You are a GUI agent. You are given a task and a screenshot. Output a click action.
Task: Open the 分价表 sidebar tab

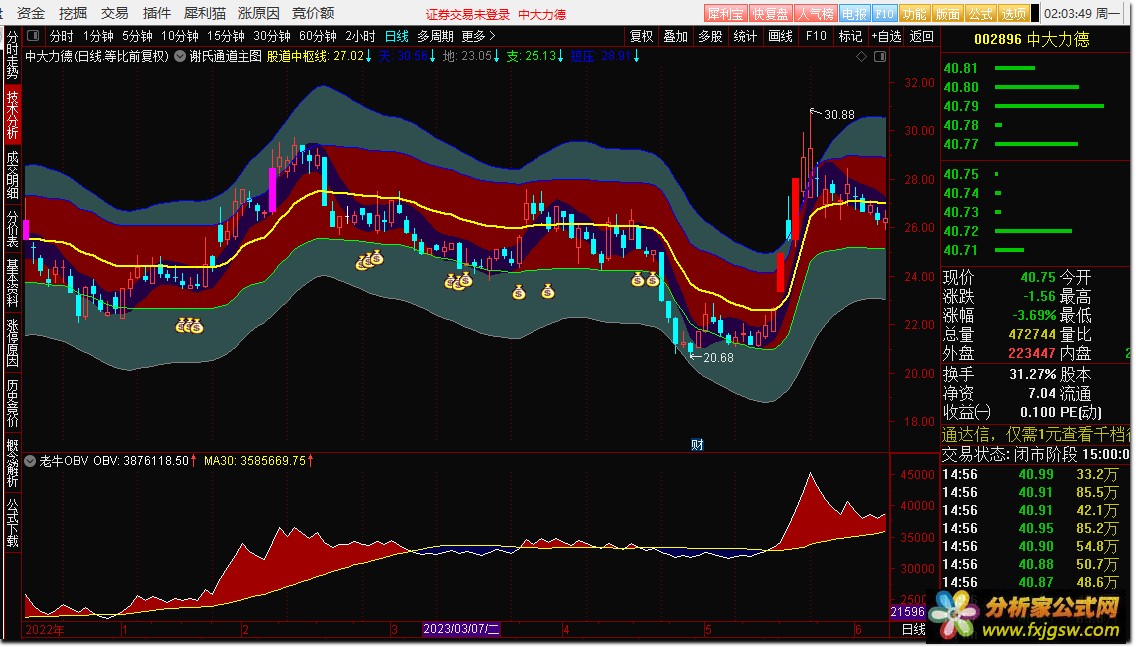pyautogui.click(x=12, y=228)
